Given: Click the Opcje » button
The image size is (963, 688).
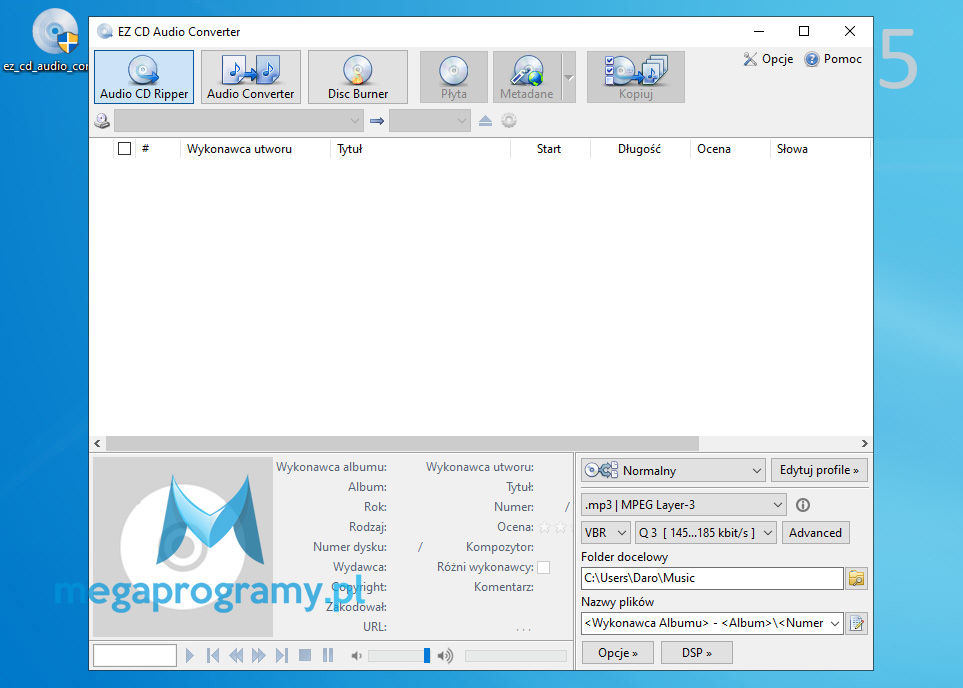Looking at the screenshot, I should tap(618, 653).
